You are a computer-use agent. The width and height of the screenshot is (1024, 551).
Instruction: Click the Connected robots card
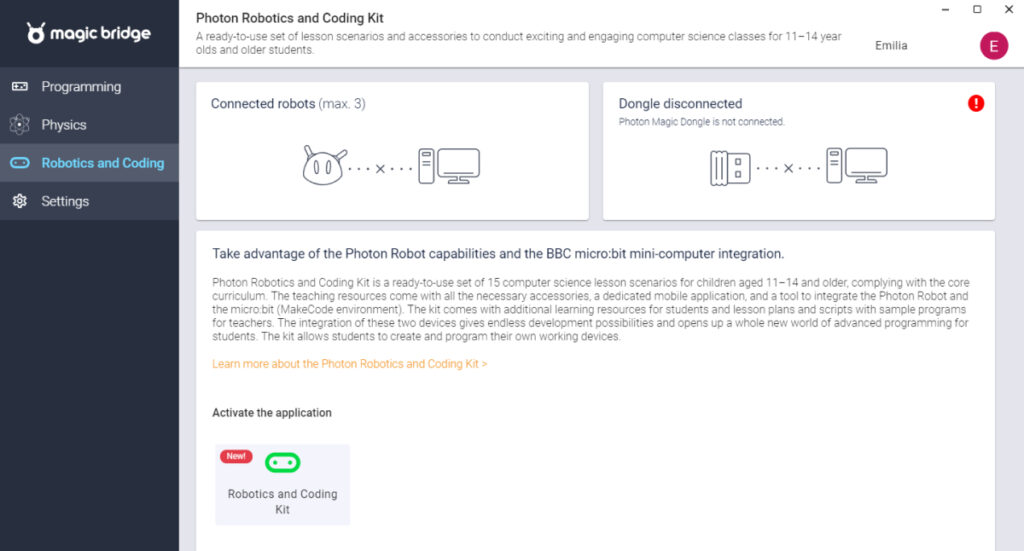tap(392, 150)
